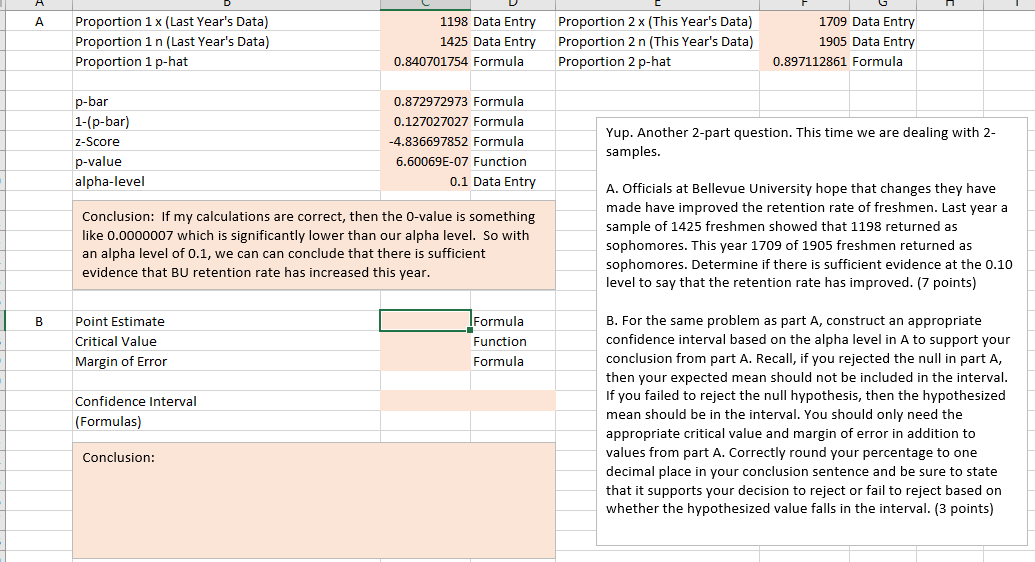Viewport: 1035px width, 562px height.
Task: Click the '(Formulas)' label cell
Action: coord(226,421)
